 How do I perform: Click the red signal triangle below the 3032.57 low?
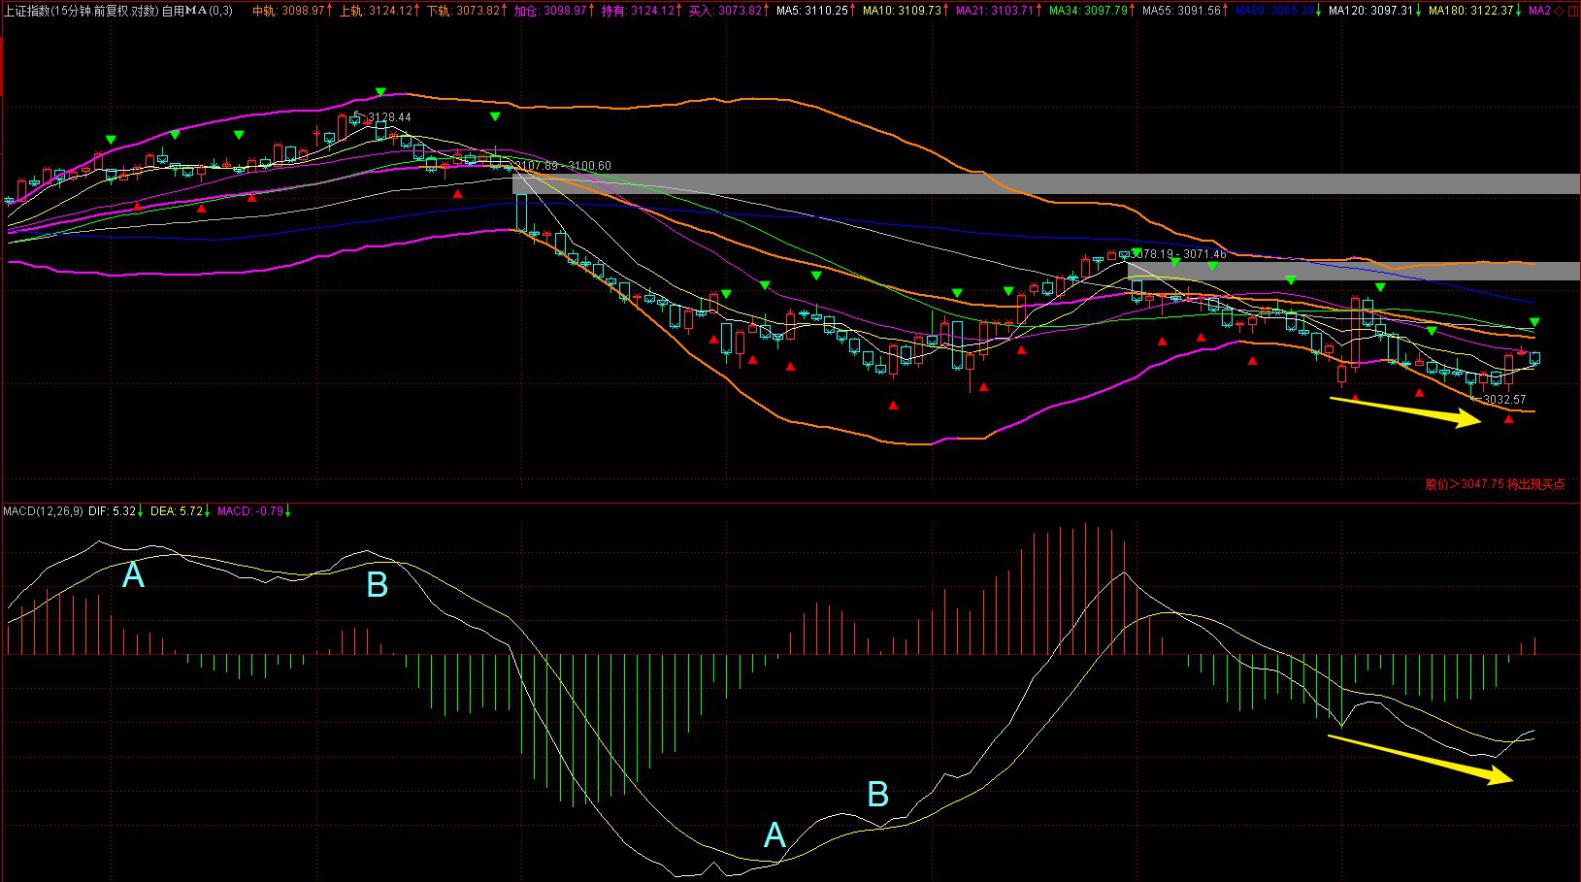point(1509,419)
